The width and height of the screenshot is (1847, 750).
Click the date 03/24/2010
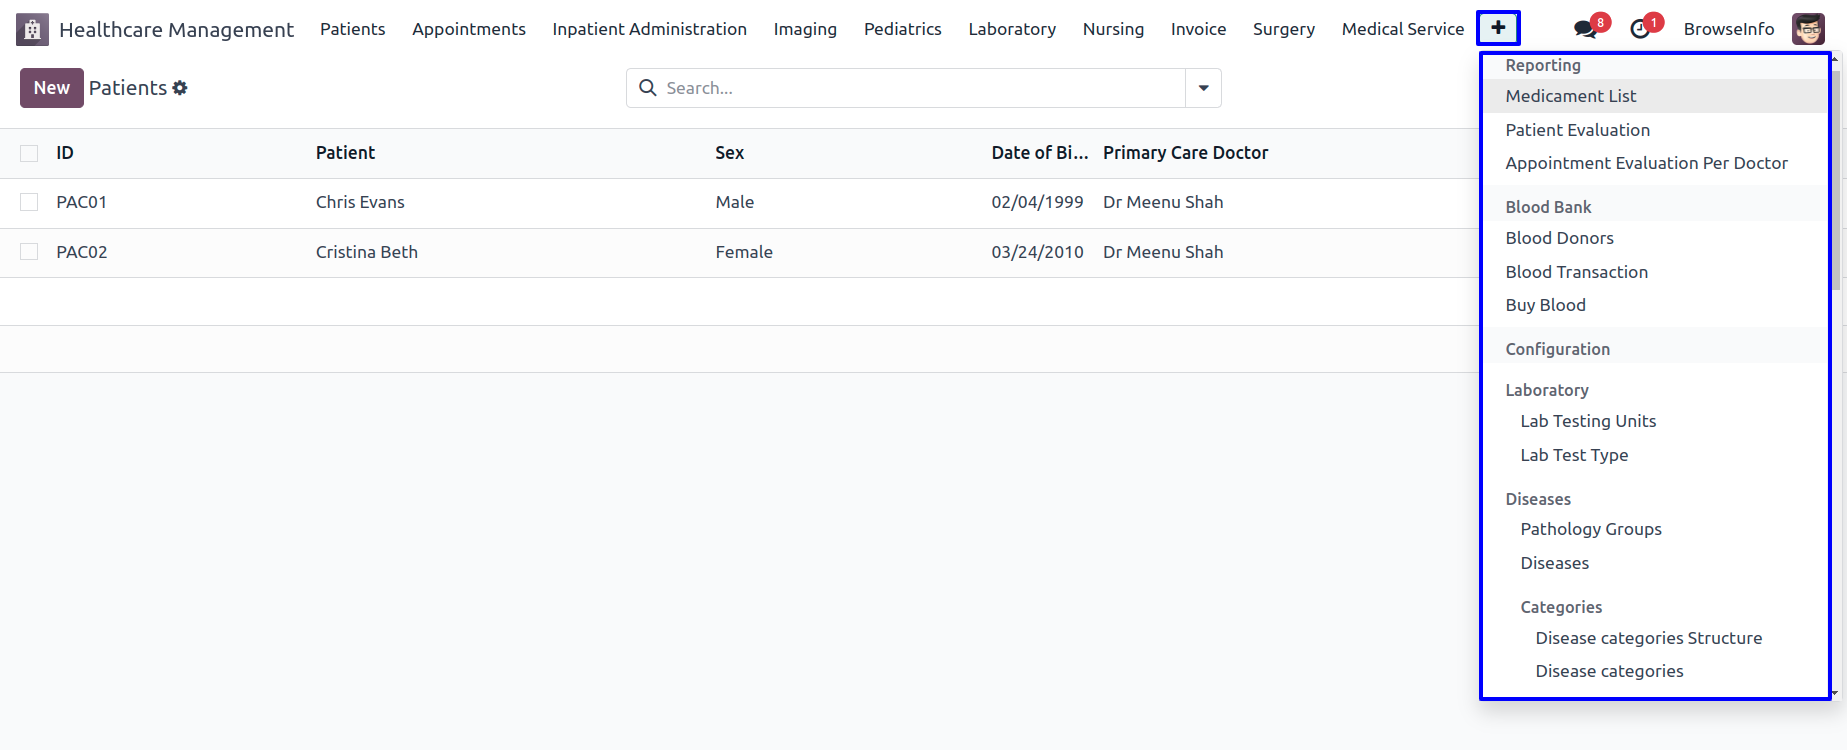(1037, 252)
